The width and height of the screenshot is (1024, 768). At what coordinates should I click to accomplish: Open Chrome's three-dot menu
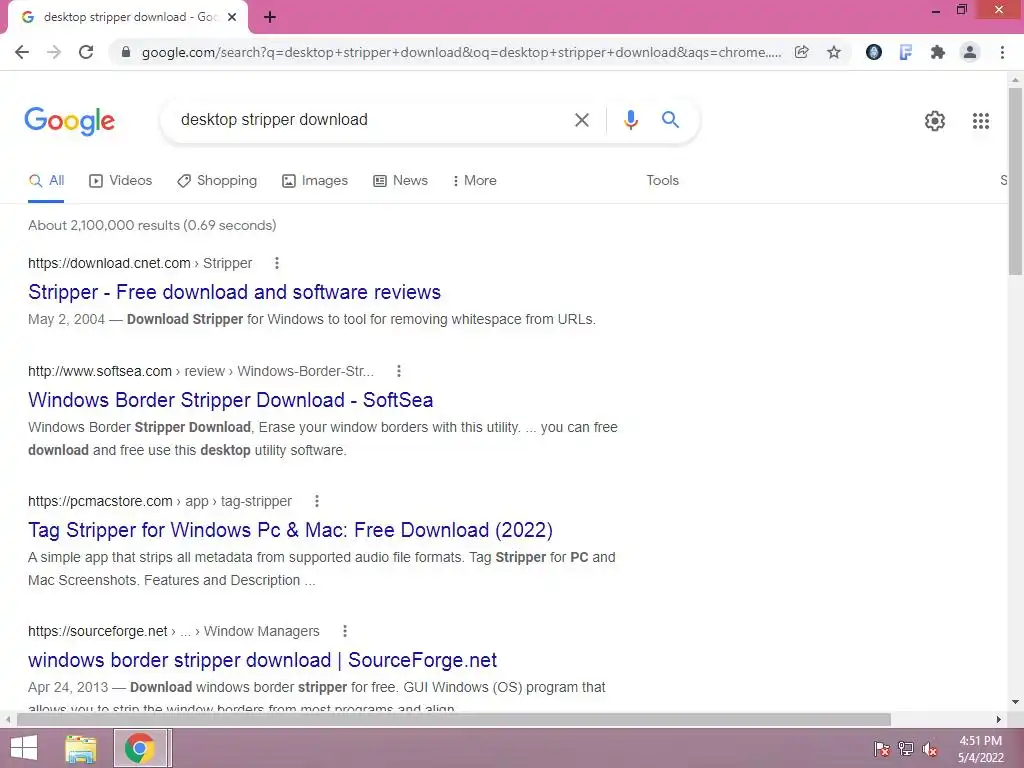coord(1002,52)
